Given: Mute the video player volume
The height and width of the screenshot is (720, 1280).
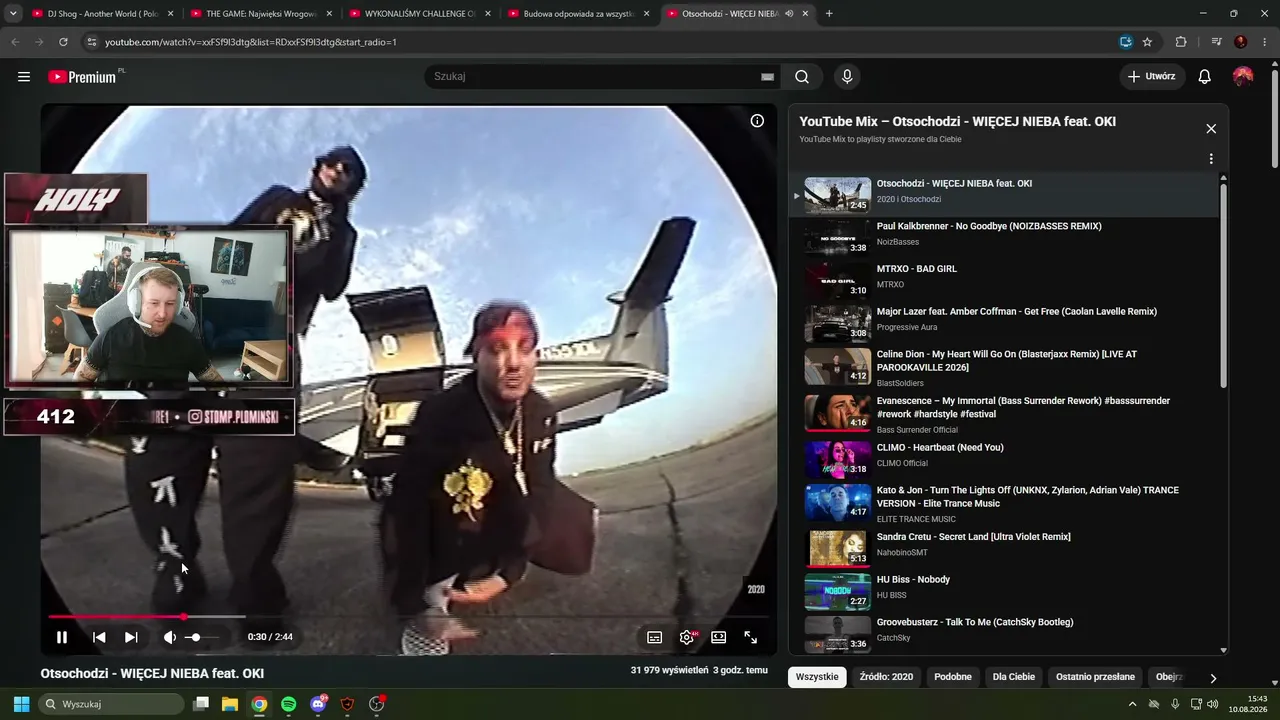Looking at the screenshot, I should [x=170, y=637].
